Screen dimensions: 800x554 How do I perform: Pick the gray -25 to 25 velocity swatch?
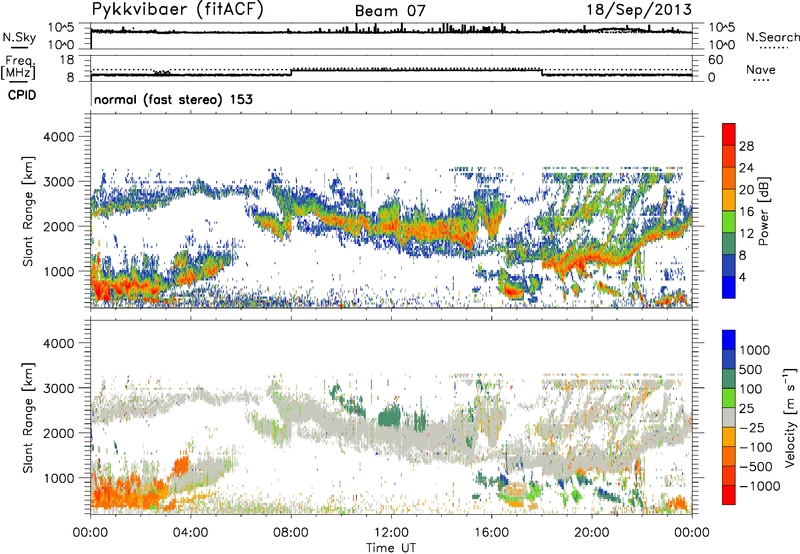tap(729, 417)
